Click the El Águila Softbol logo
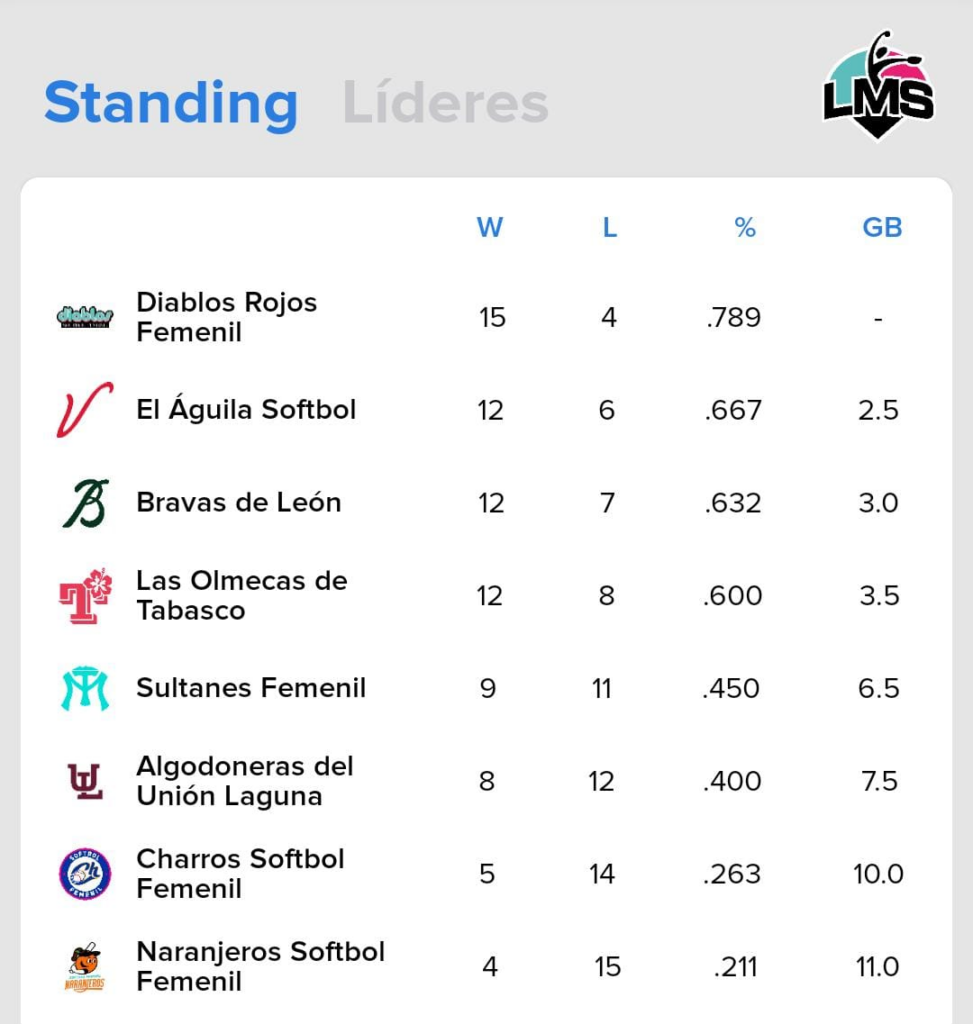The width and height of the screenshot is (973, 1024). 85,410
